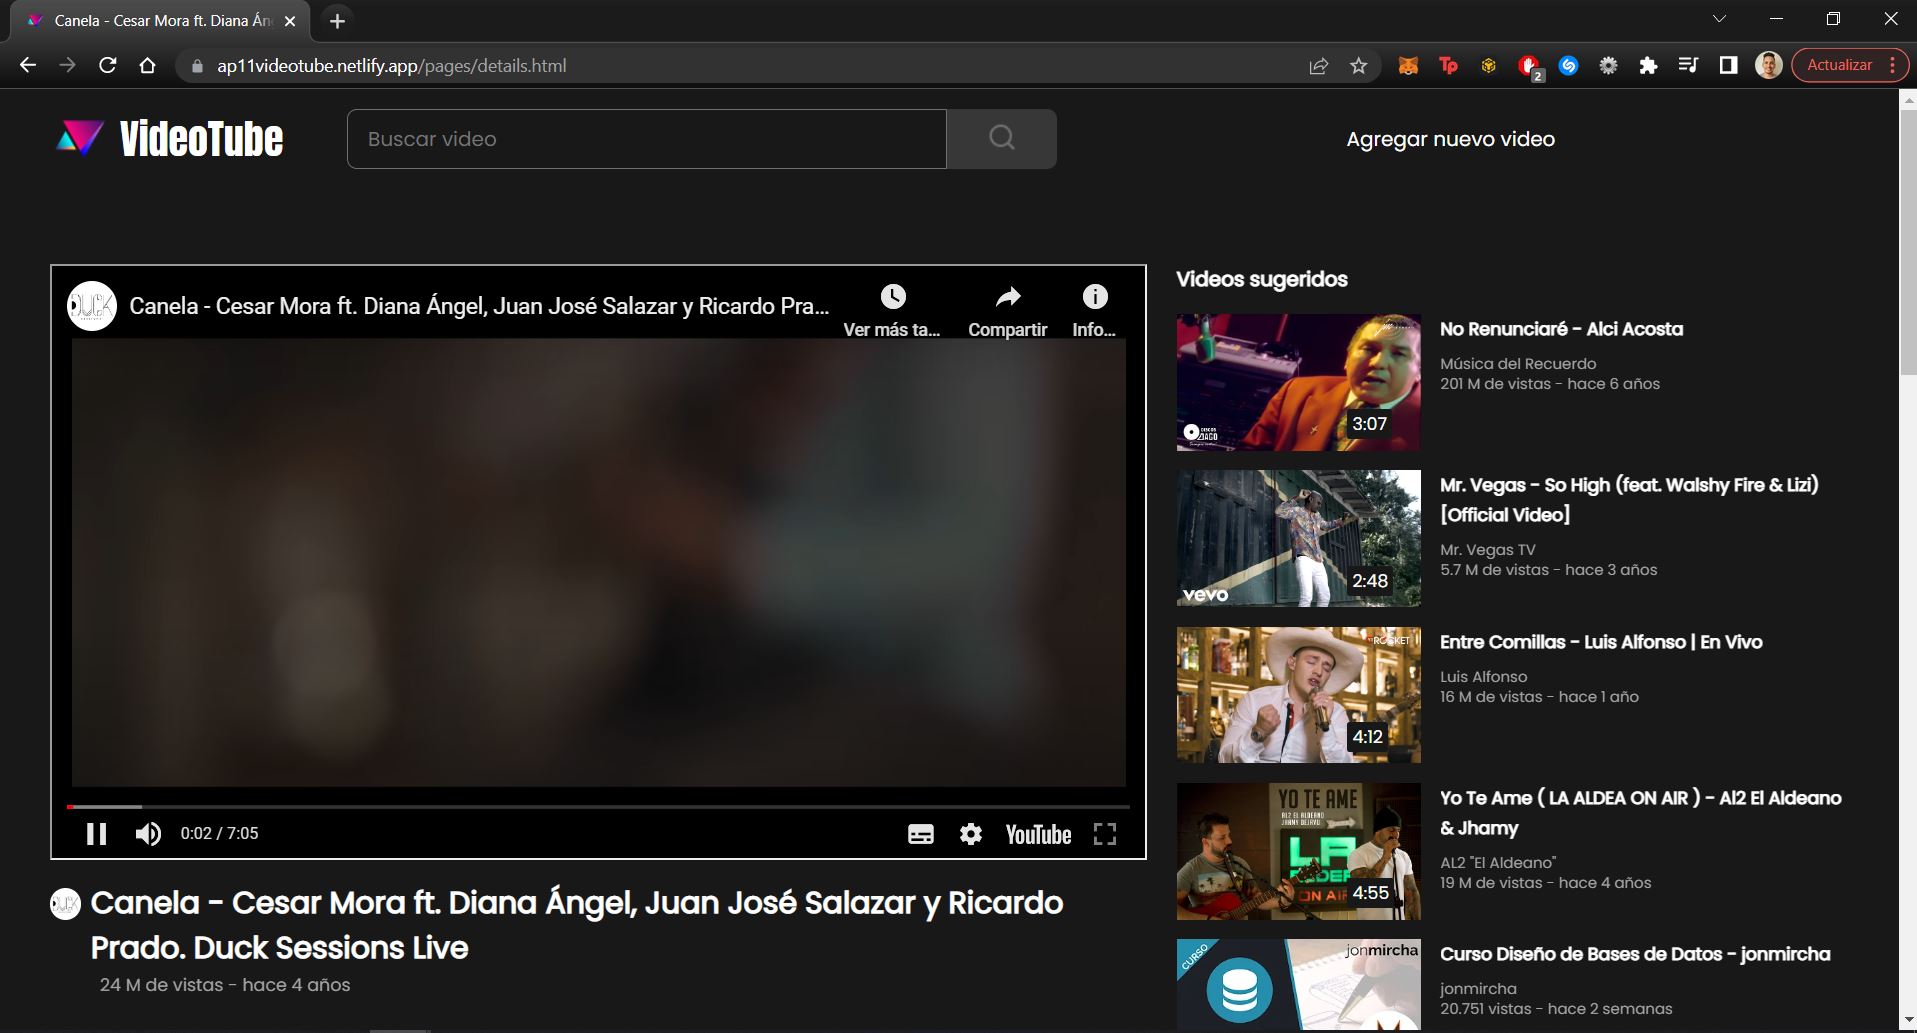Click the Actualizar update button
1917x1033 pixels.
coord(1839,65)
